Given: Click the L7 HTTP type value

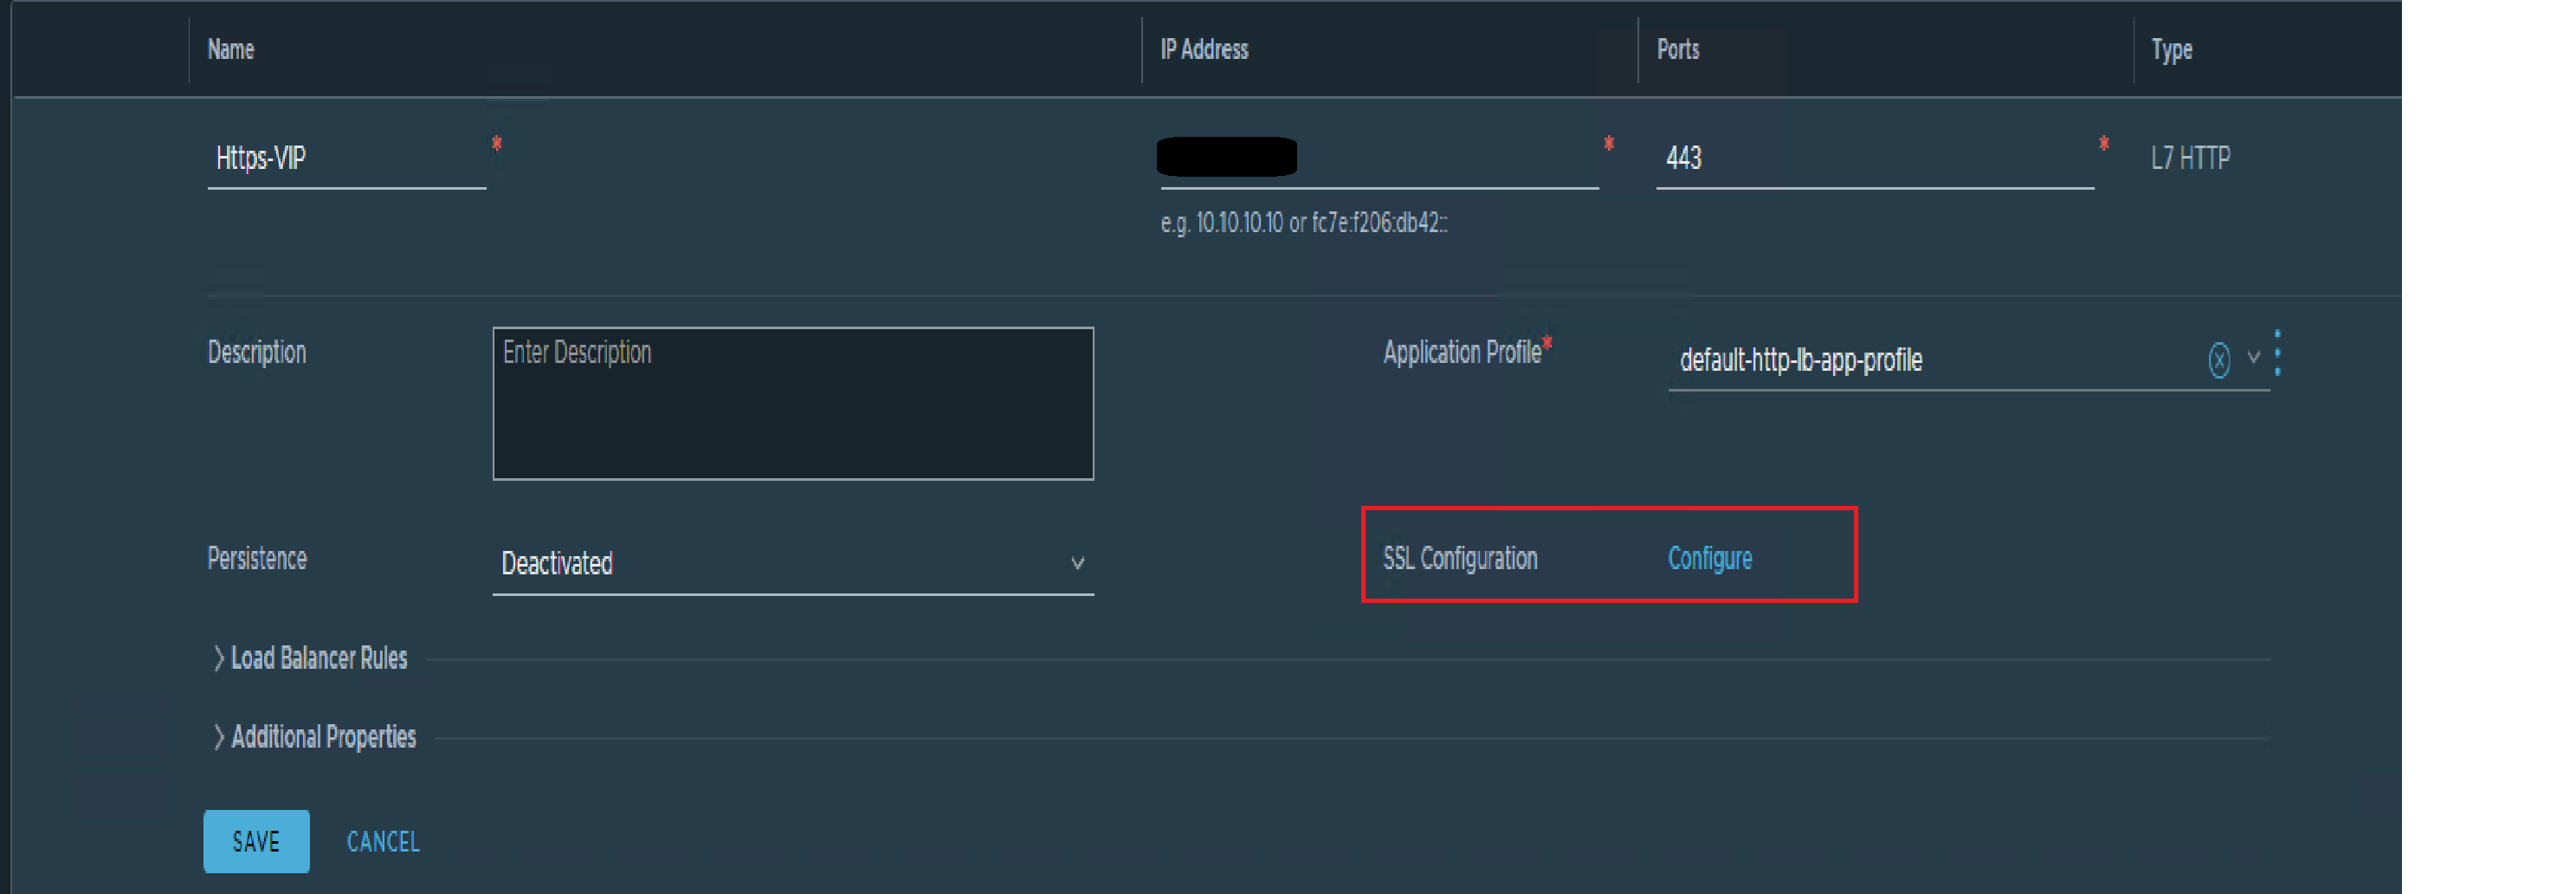Looking at the screenshot, I should click(x=2190, y=158).
